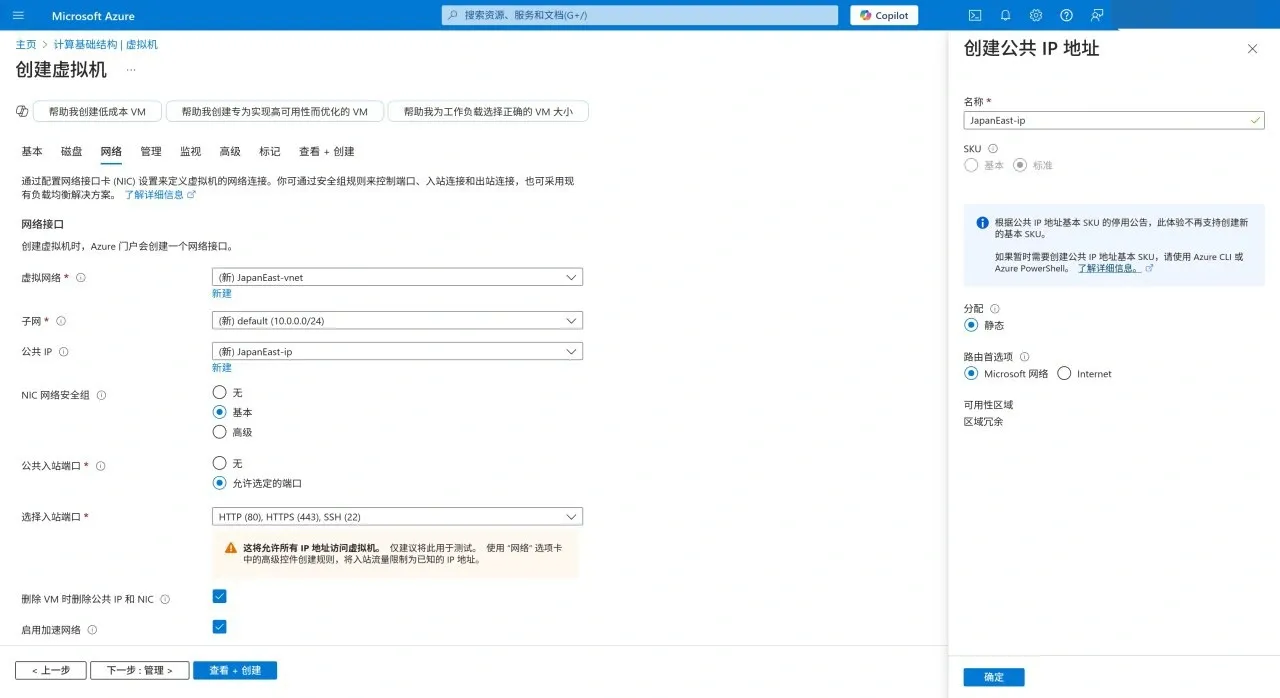
Task: Expand the 选择入站端口 dropdown
Action: coord(397,516)
